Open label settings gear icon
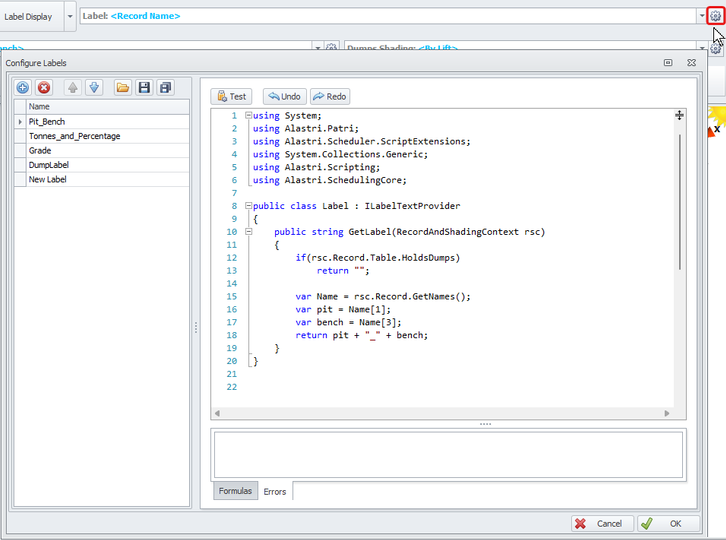 click(x=715, y=16)
